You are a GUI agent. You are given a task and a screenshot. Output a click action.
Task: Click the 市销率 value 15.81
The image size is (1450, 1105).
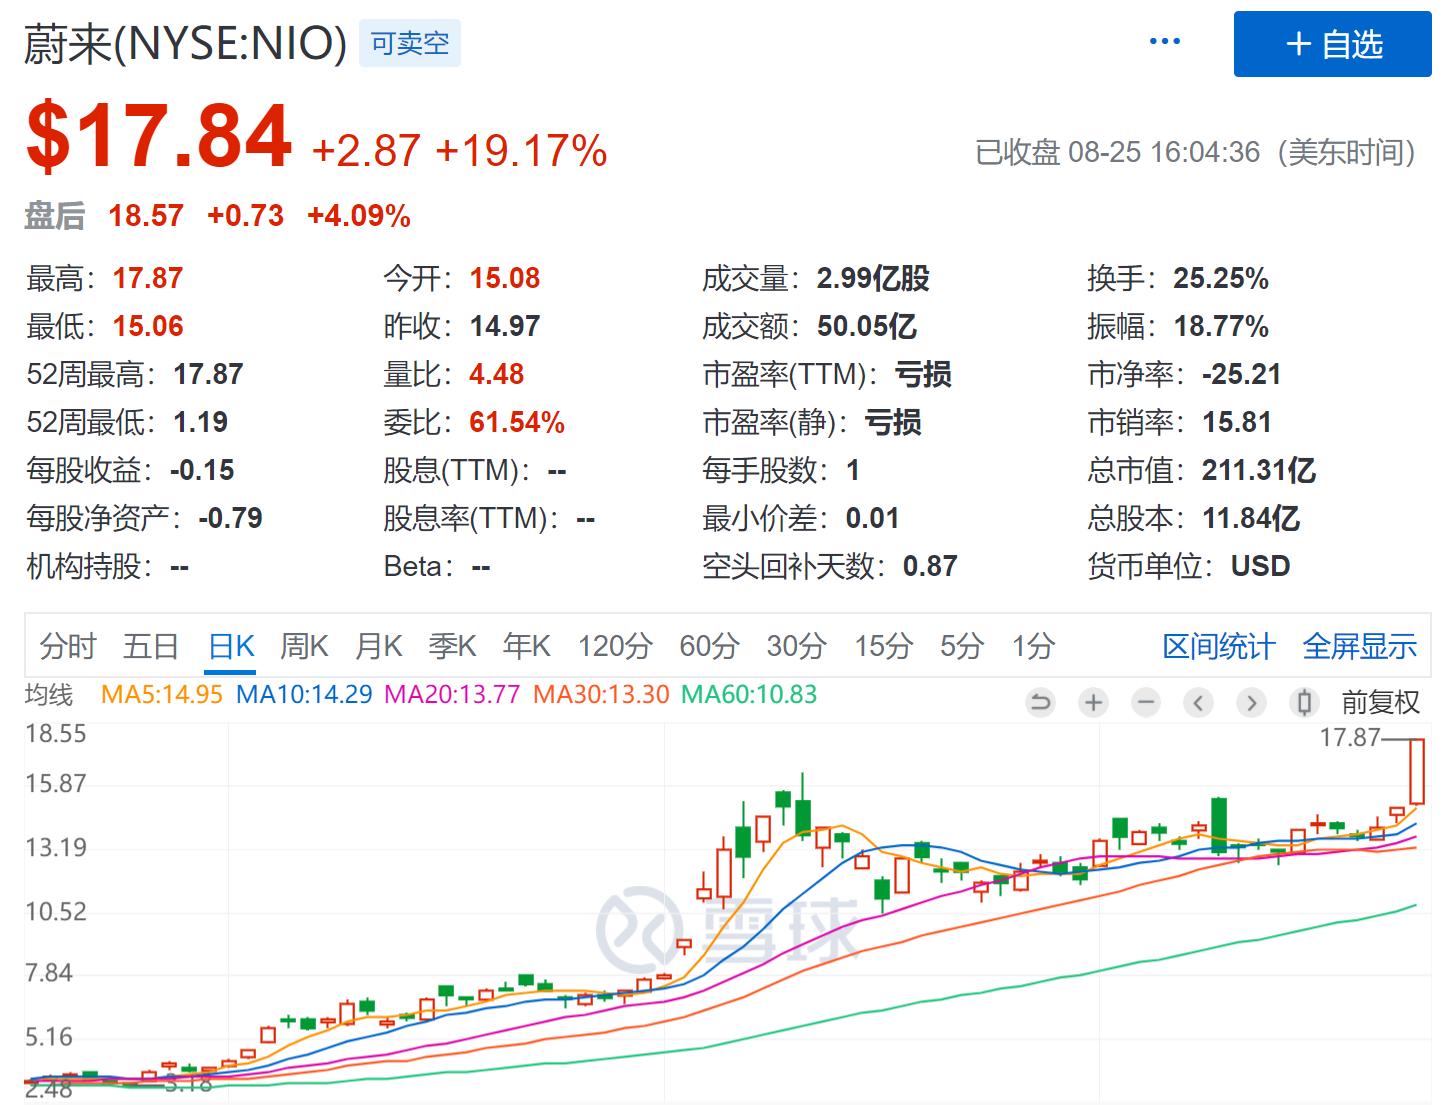tap(1237, 422)
